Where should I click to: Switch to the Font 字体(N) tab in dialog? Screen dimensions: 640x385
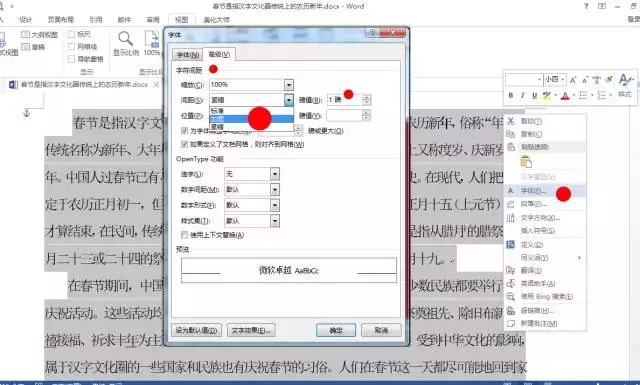point(187,55)
